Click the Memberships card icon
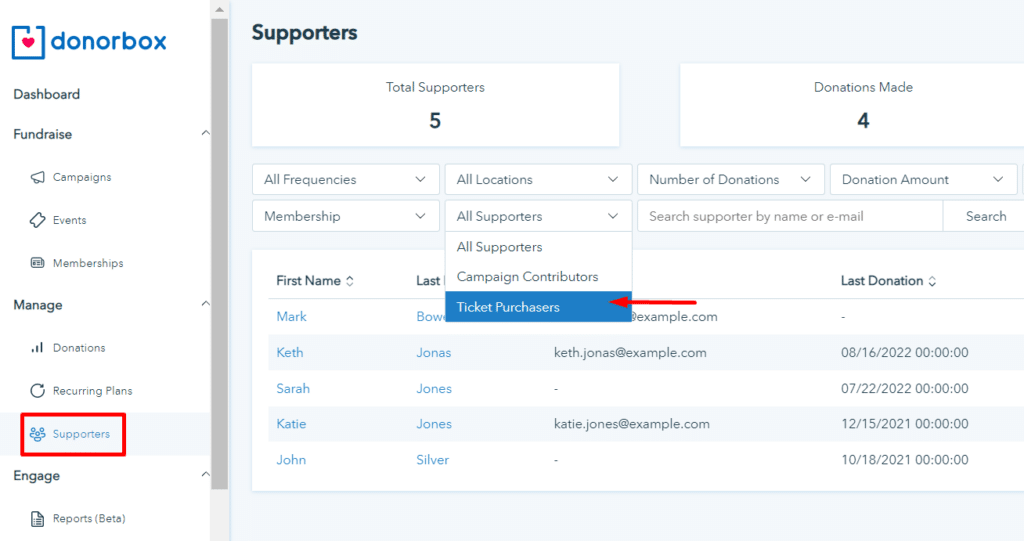1024x541 pixels. (37, 263)
